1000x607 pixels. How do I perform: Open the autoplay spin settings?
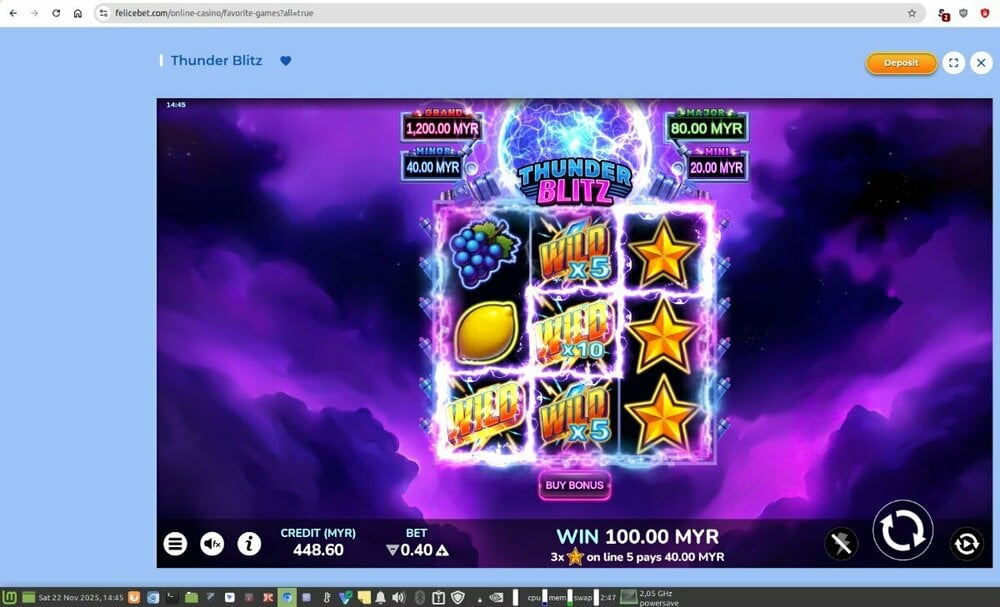tap(966, 544)
